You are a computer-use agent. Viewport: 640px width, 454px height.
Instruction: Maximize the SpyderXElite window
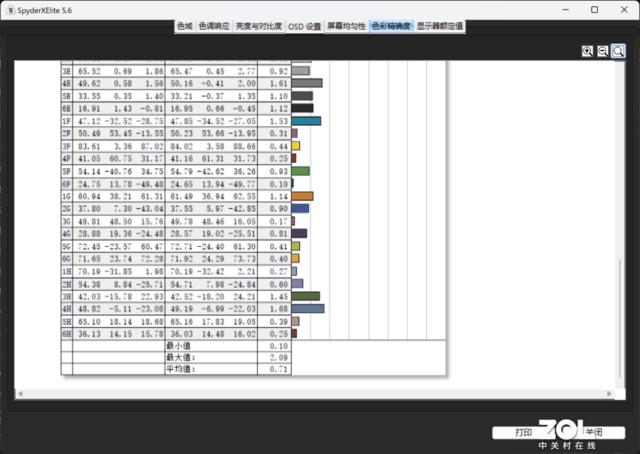[x=595, y=9]
